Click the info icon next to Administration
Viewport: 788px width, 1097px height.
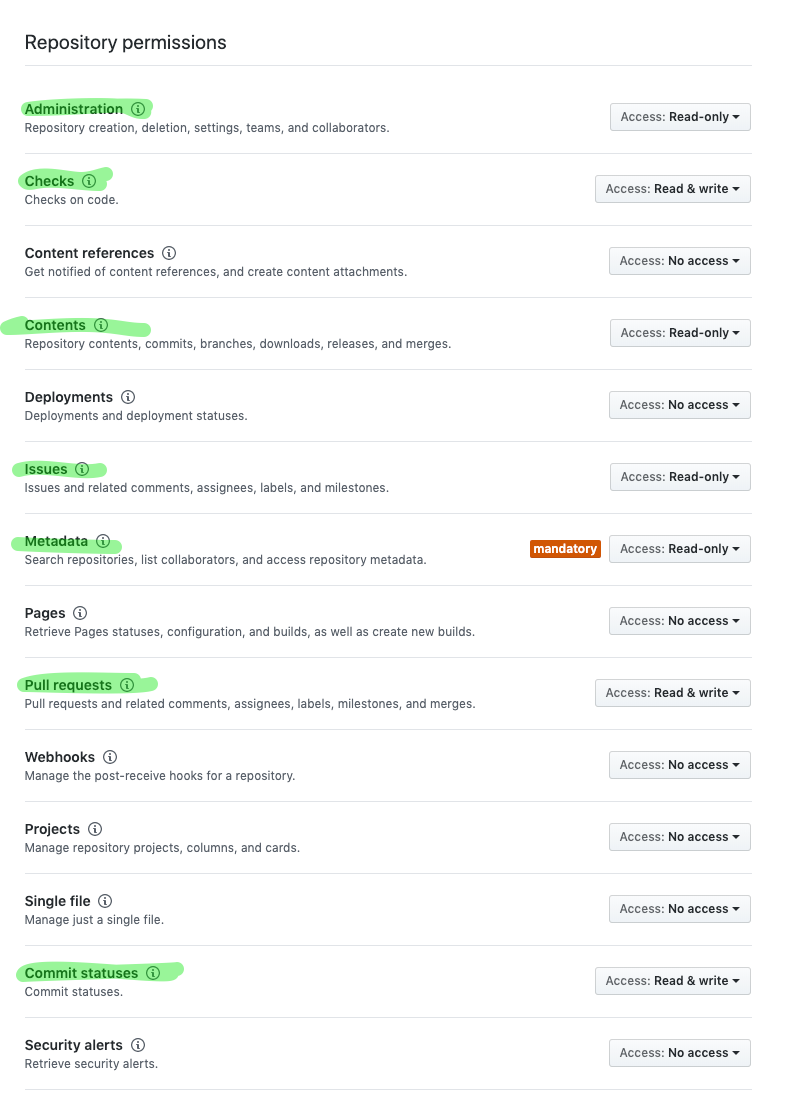[138, 109]
